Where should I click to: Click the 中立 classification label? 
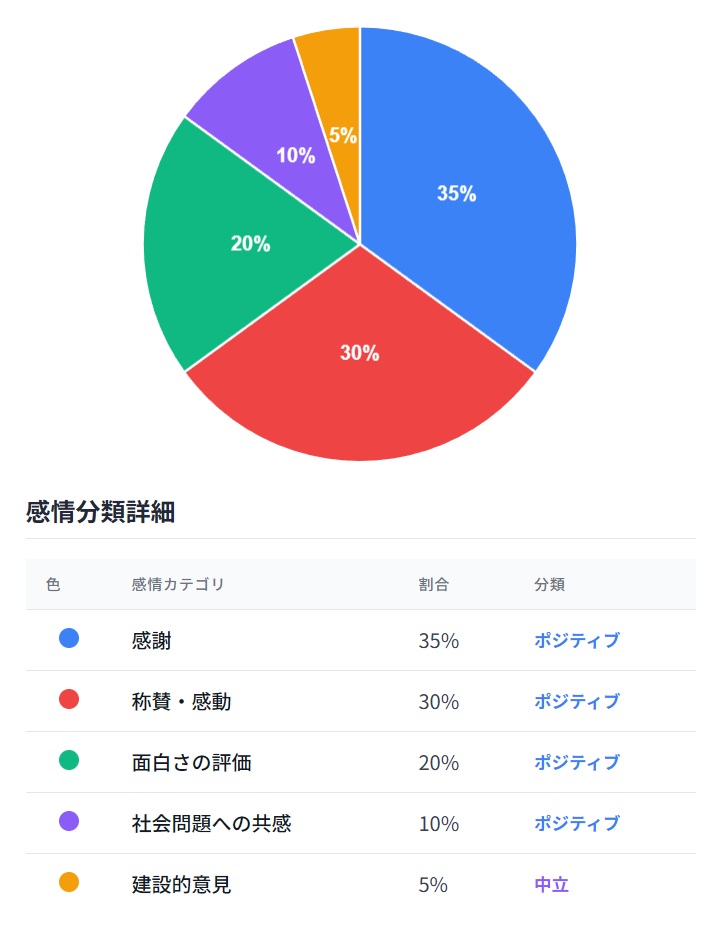pos(551,884)
